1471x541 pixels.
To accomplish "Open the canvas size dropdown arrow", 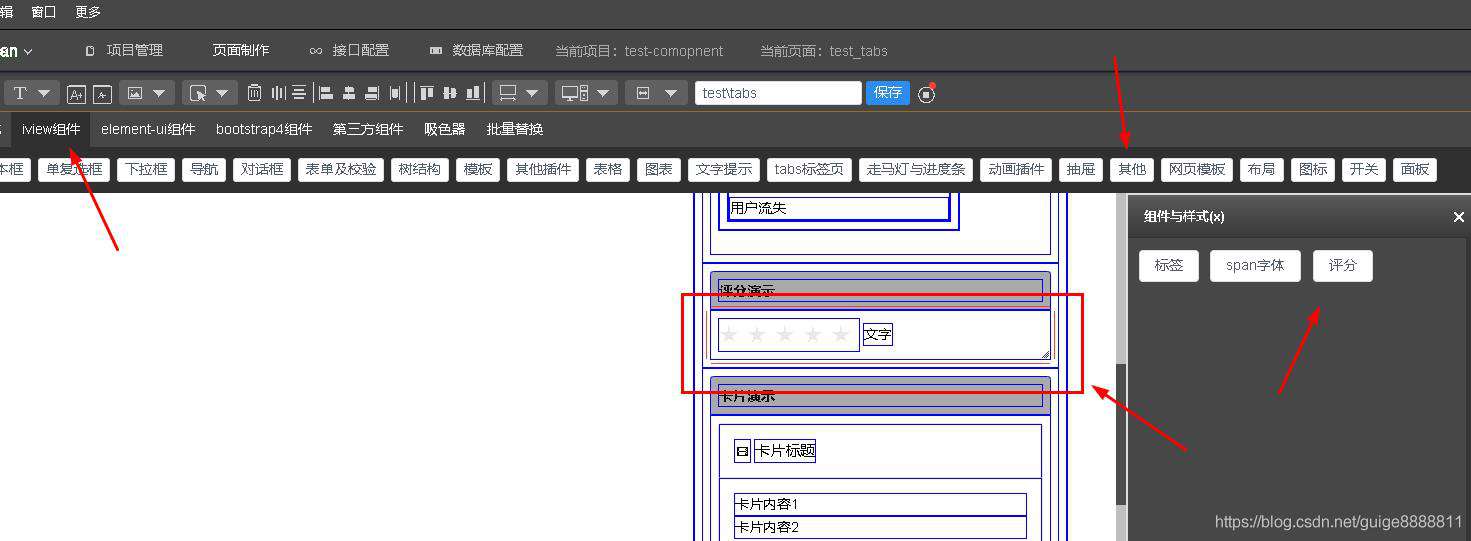I will tap(532, 93).
